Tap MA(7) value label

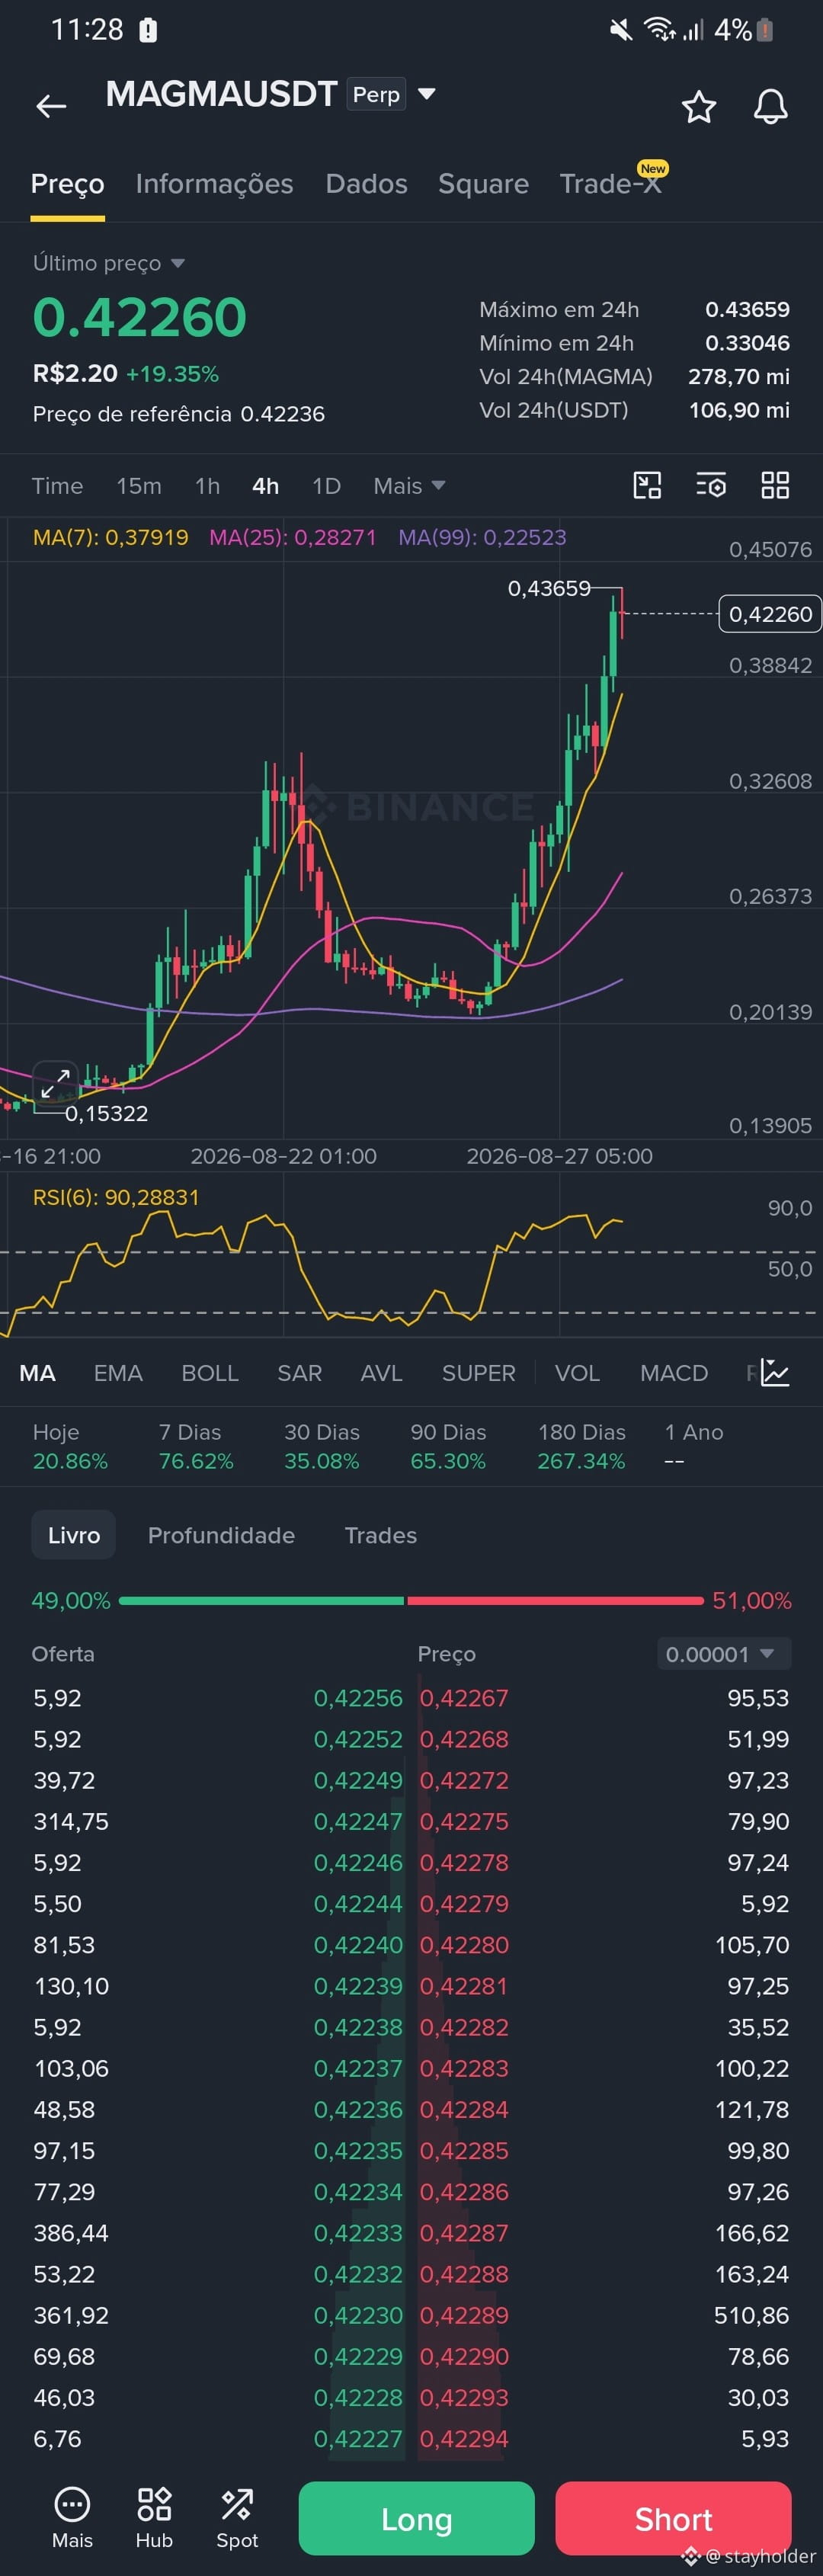tap(110, 537)
